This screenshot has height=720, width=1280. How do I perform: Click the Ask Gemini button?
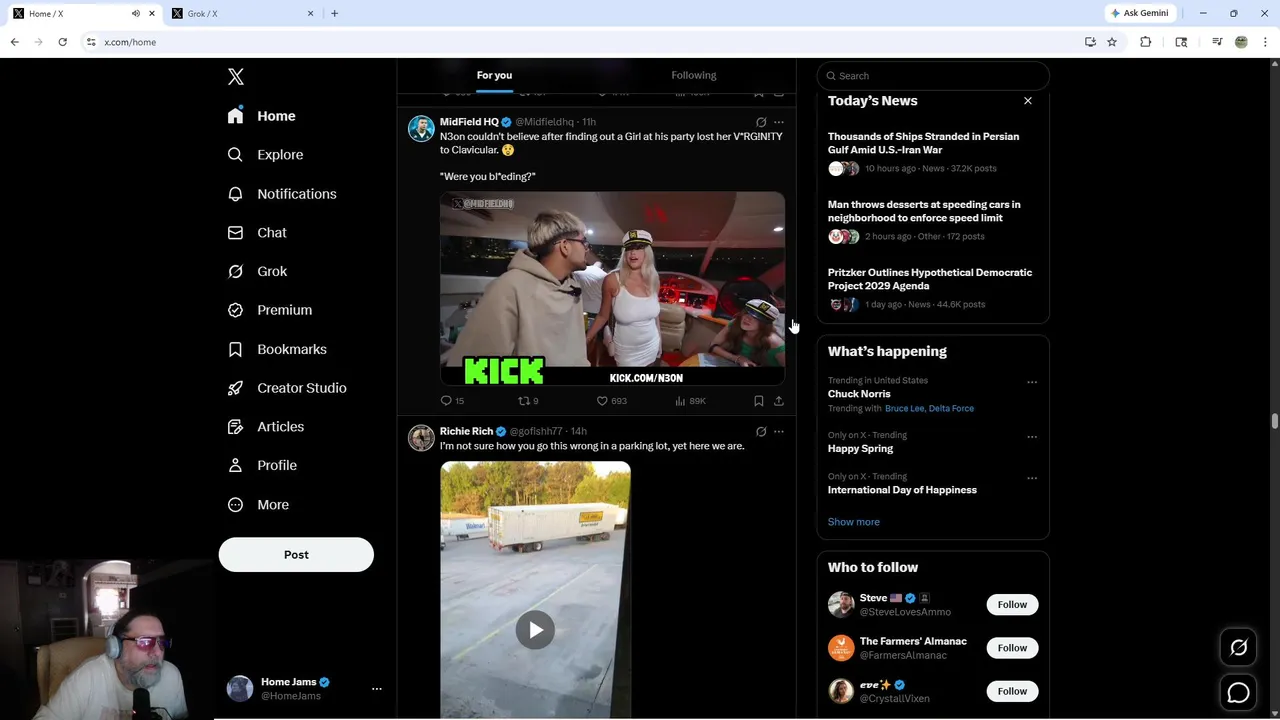1139,14
